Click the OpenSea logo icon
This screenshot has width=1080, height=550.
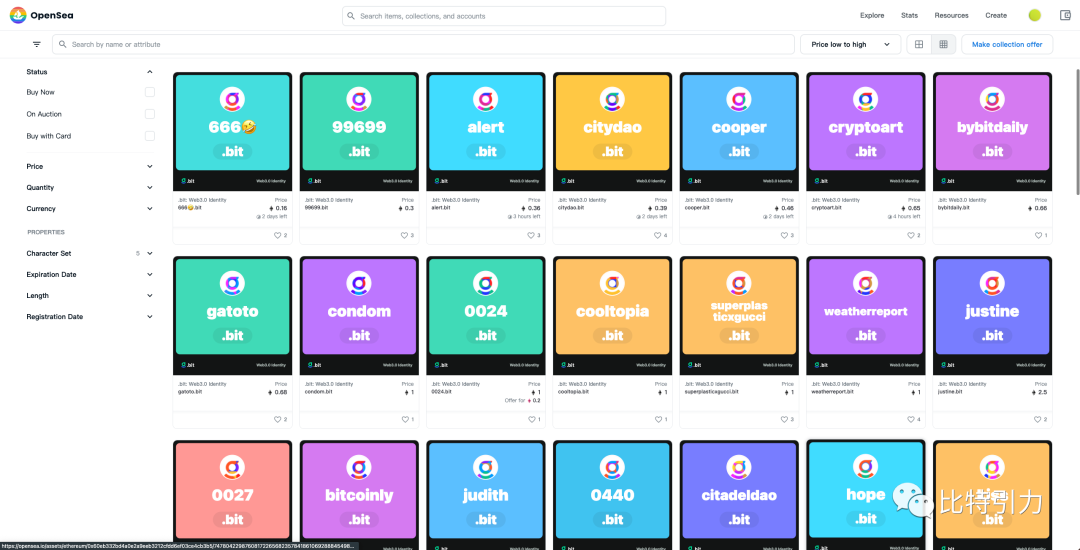(x=18, y=15)
